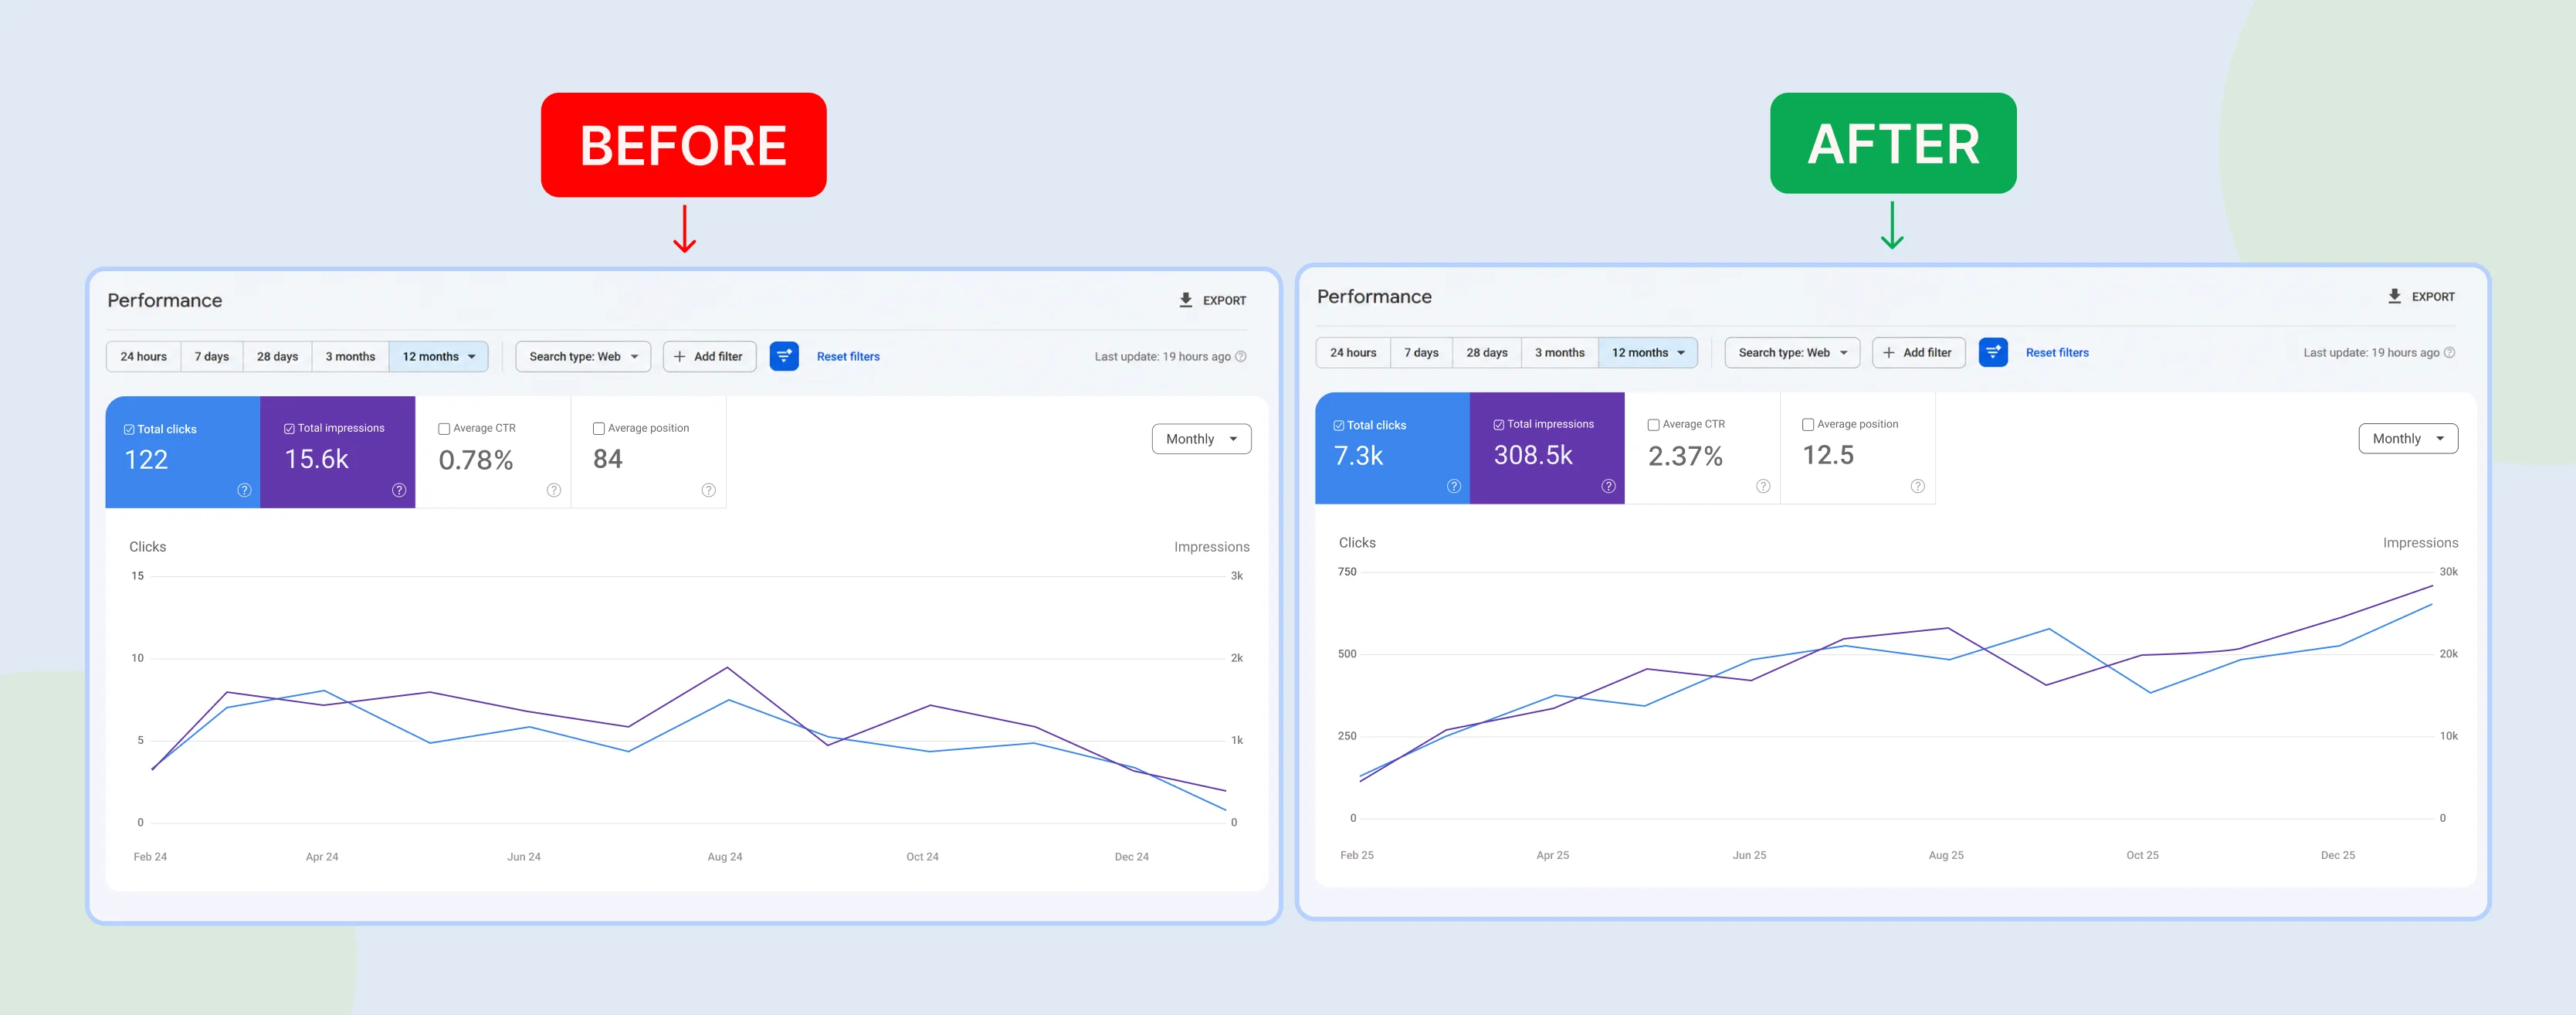Click the help icon on the 2.37% Average CTR card
Screen dimensions: 2576x1015
(x=1763, y=486)
